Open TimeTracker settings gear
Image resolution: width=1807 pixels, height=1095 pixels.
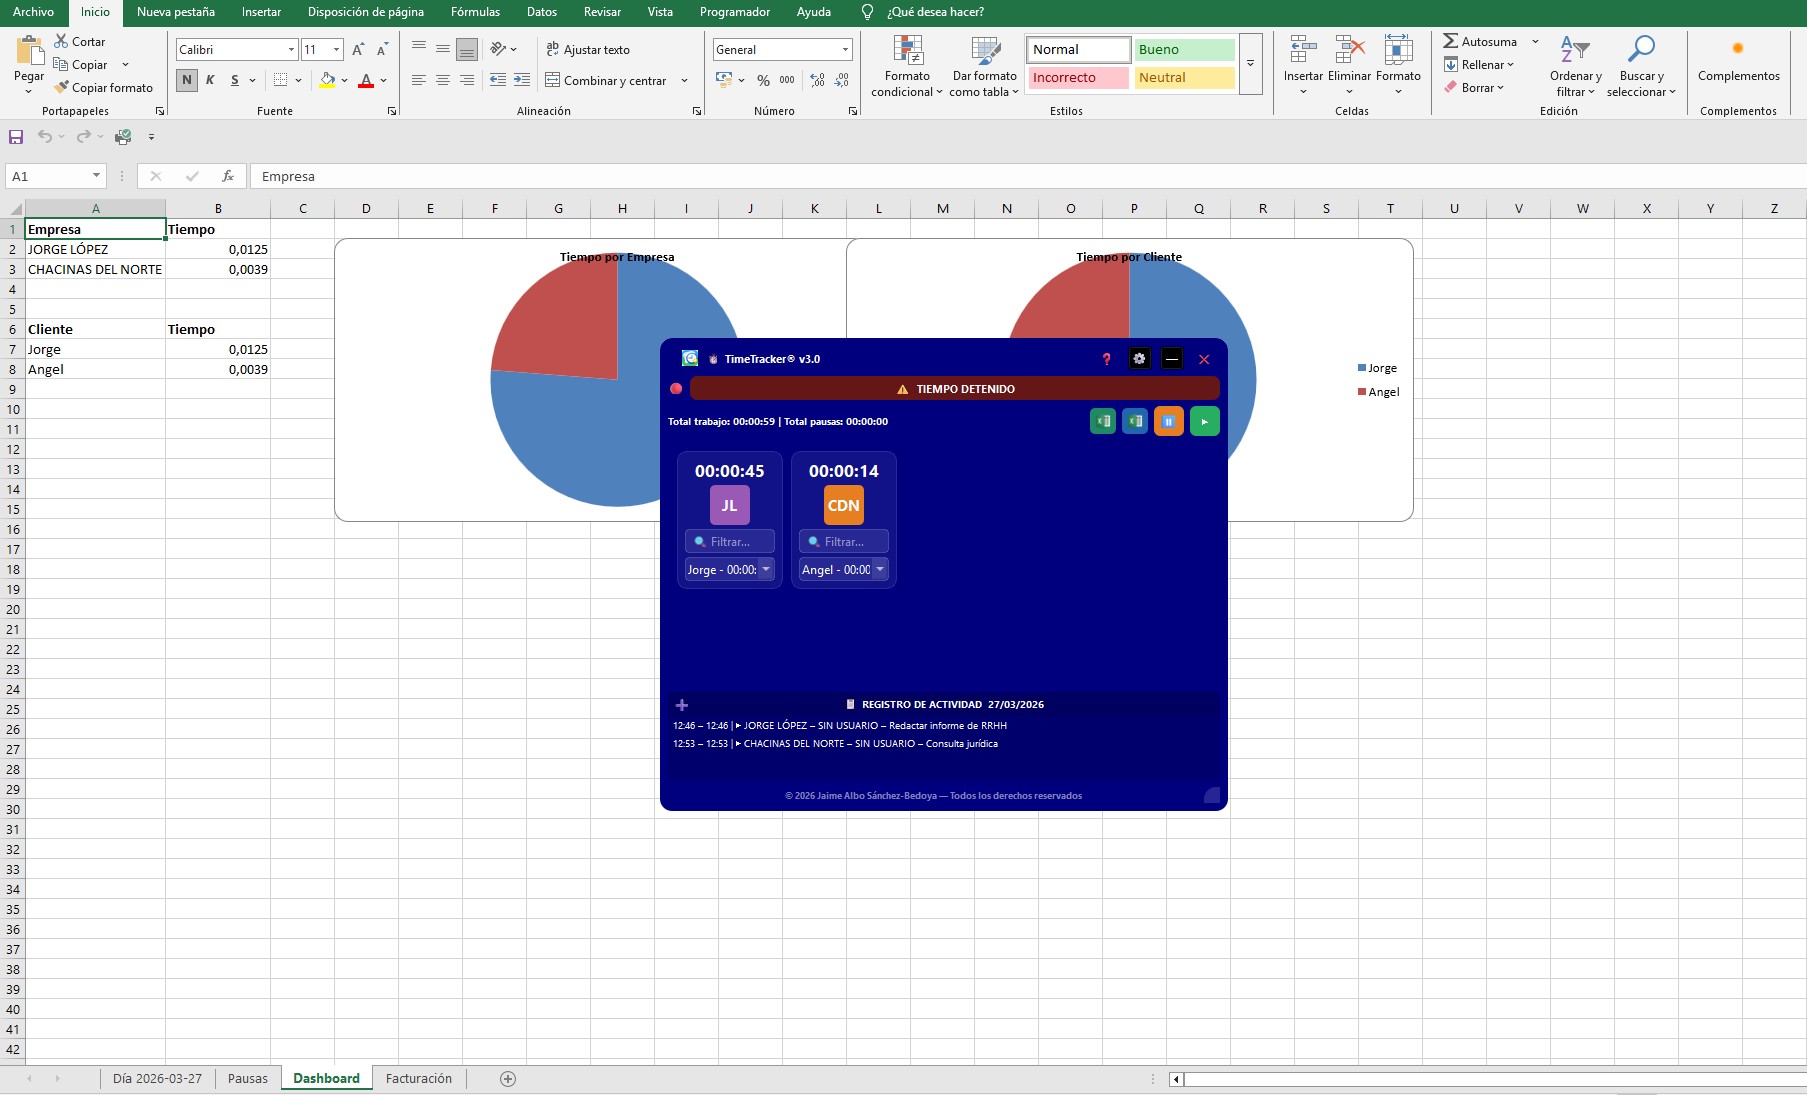1139,359
